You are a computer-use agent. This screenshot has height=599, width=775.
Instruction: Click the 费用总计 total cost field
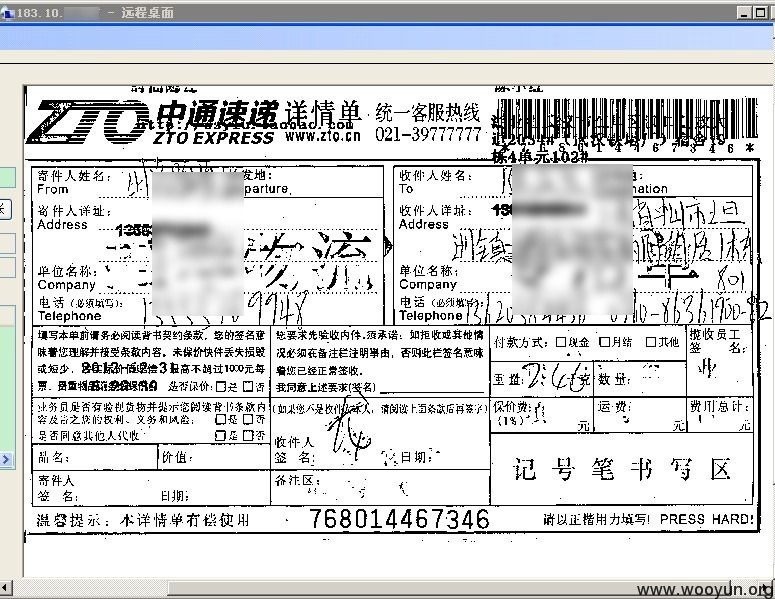coord(720,415)
